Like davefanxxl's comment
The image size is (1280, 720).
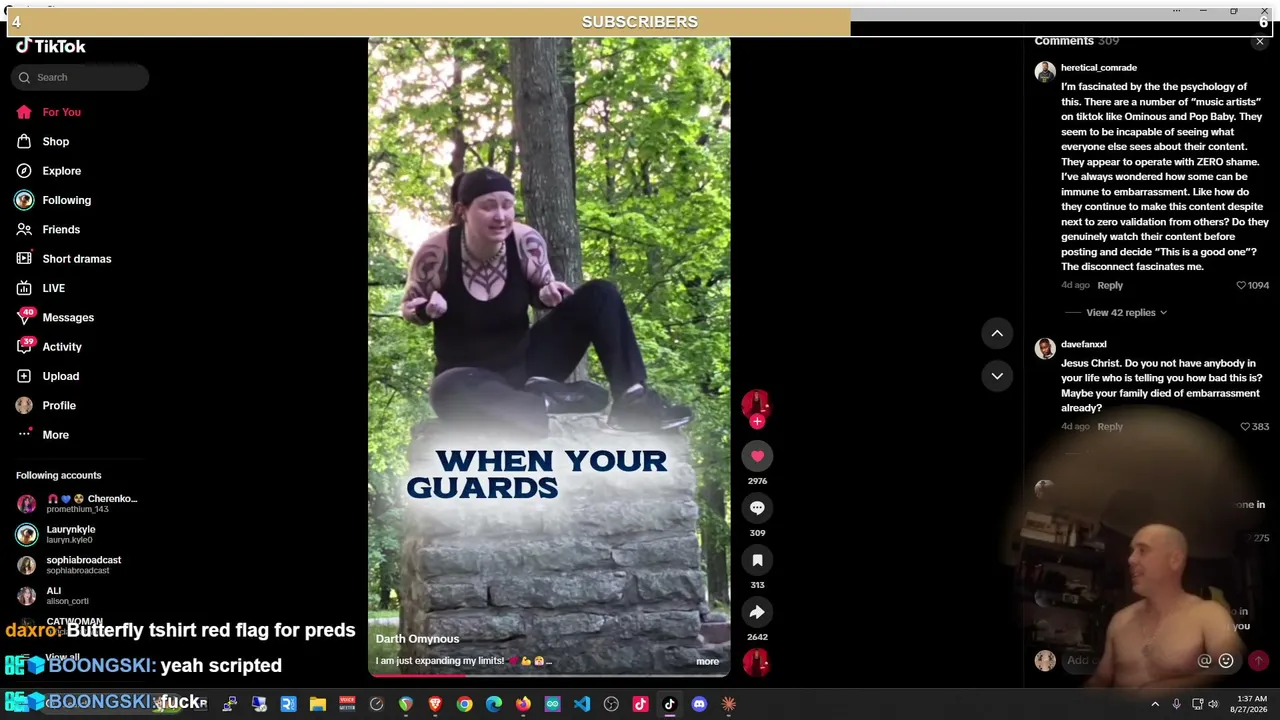point(1245,427)
